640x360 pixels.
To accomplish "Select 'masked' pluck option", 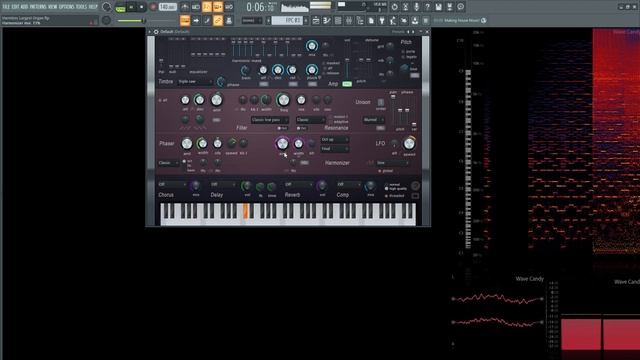I will (331, 63).
